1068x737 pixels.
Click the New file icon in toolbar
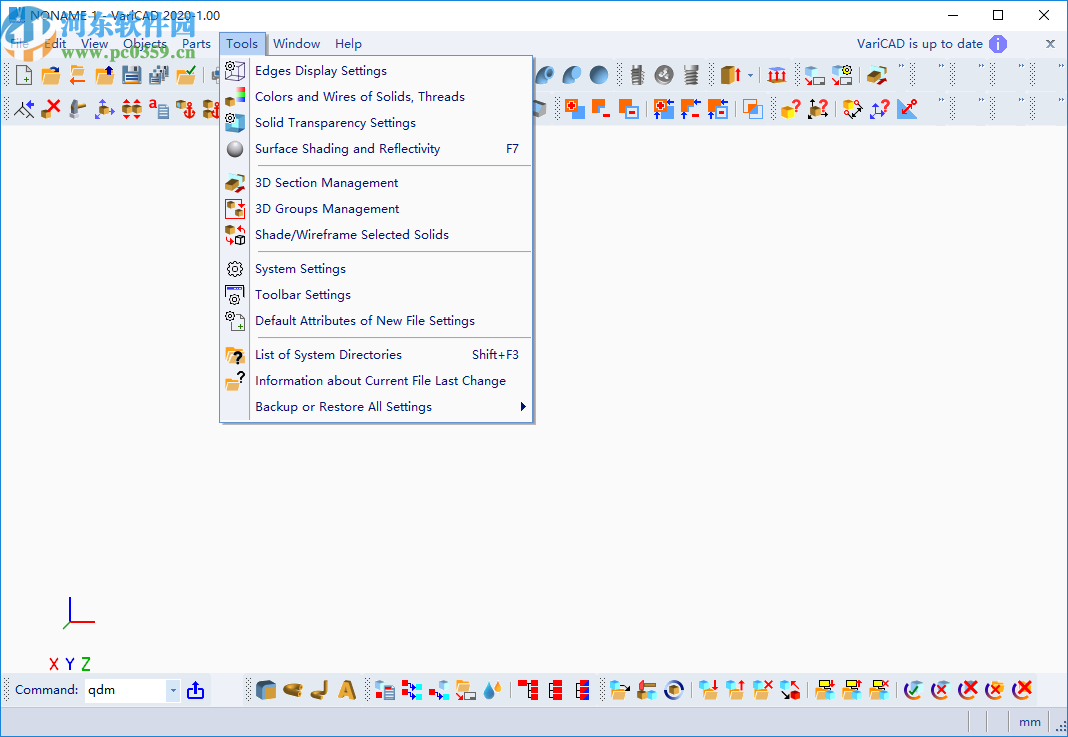(x=24, y=75)
